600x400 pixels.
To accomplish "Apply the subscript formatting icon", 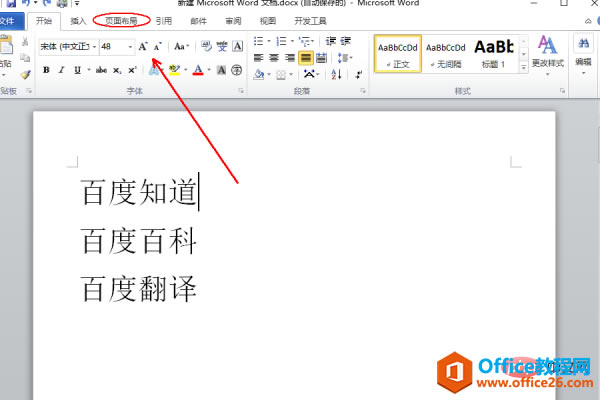I will point(117,70).
